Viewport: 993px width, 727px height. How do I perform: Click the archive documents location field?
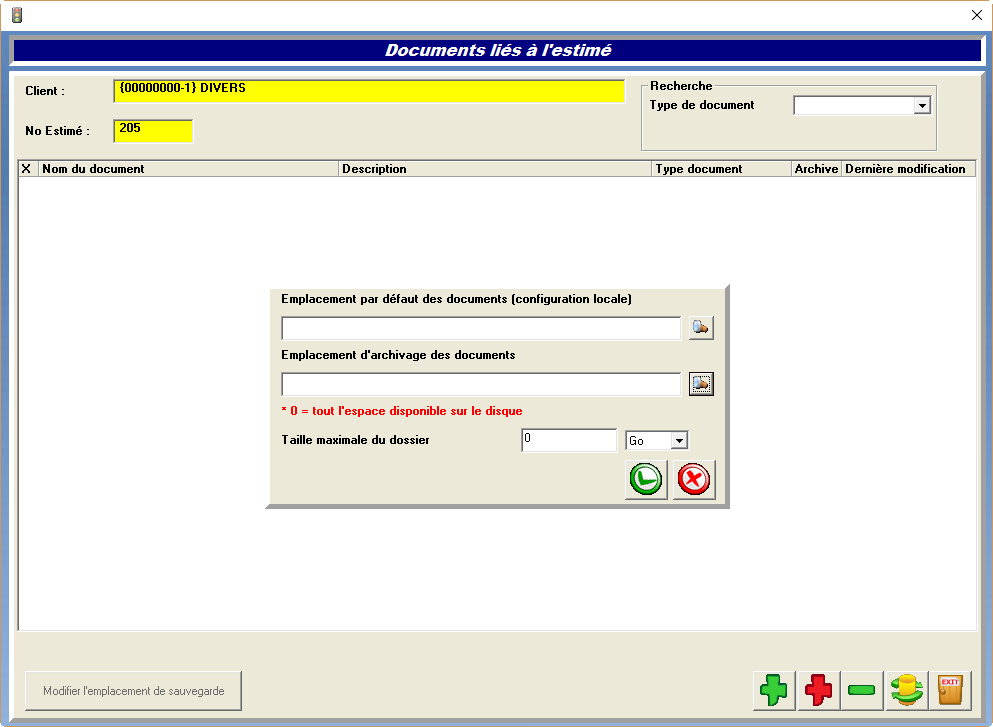point(481,384)
